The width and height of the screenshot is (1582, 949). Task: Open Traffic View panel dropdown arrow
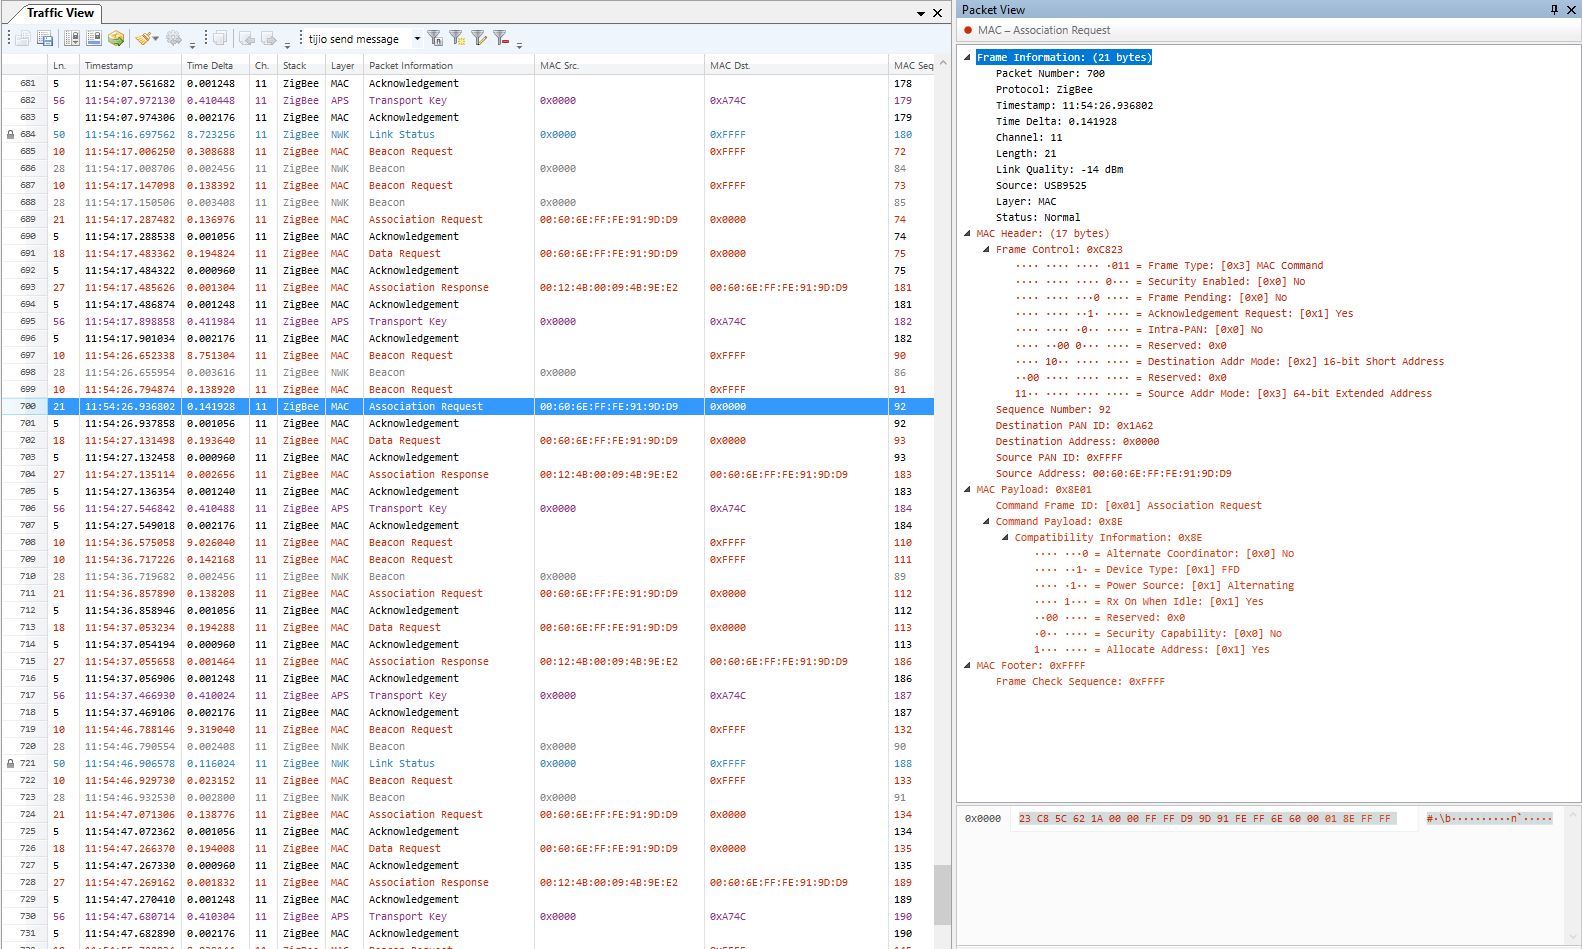(x=921, y=14)
